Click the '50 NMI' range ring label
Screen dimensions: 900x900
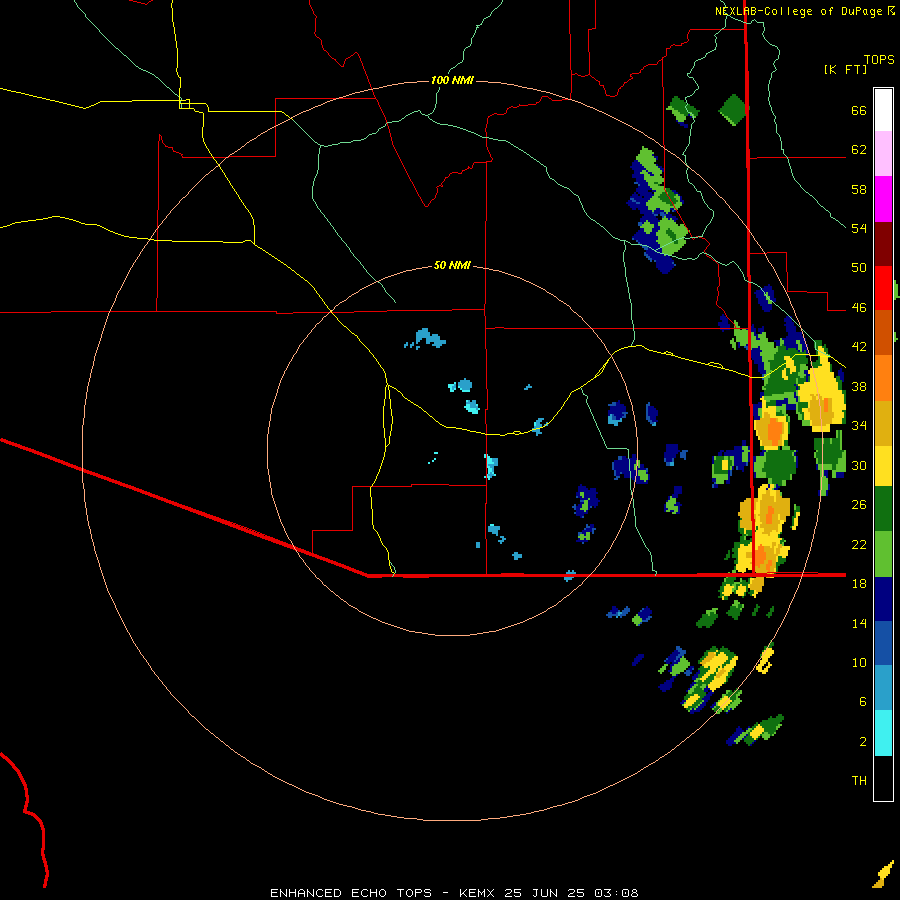[x=452, y=265]
